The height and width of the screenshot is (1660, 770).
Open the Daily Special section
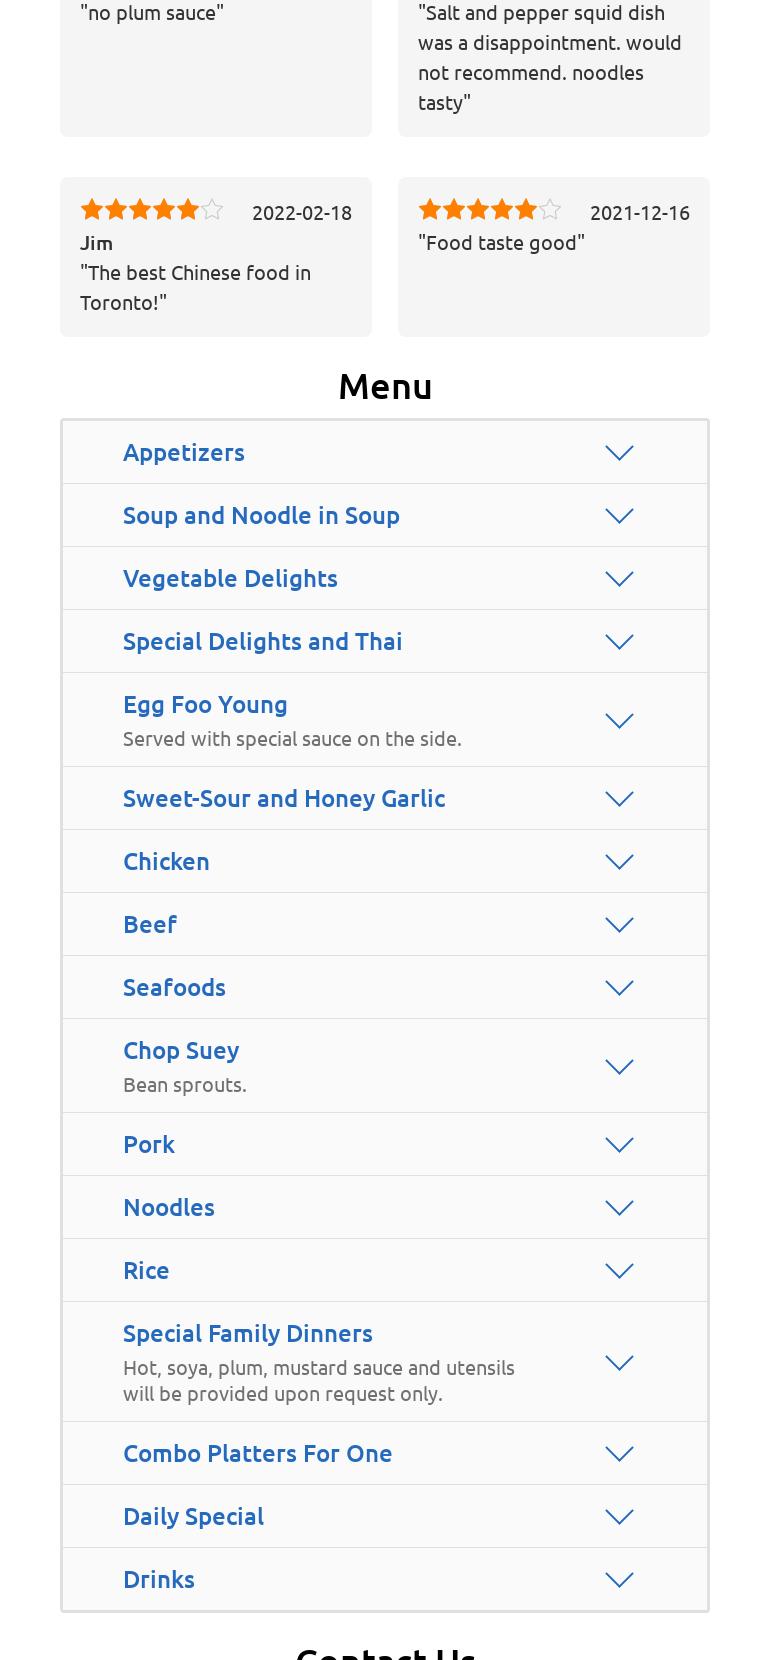pos(193,1516)
